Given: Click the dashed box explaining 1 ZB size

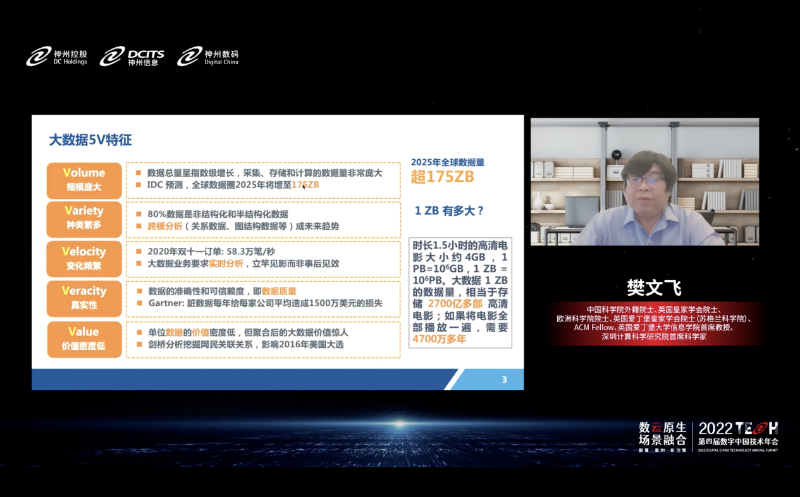Looking at the screenshot, I should click(460, 292).
